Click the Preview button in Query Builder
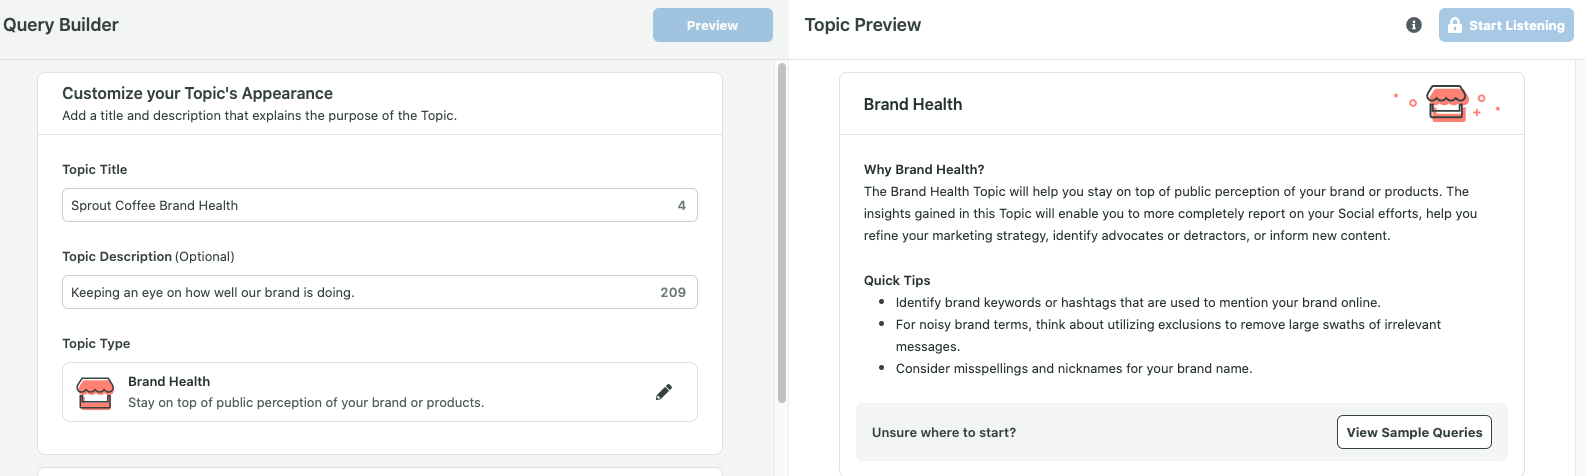The width and height of the screenshot is (1585, 476). click(713, 25)
